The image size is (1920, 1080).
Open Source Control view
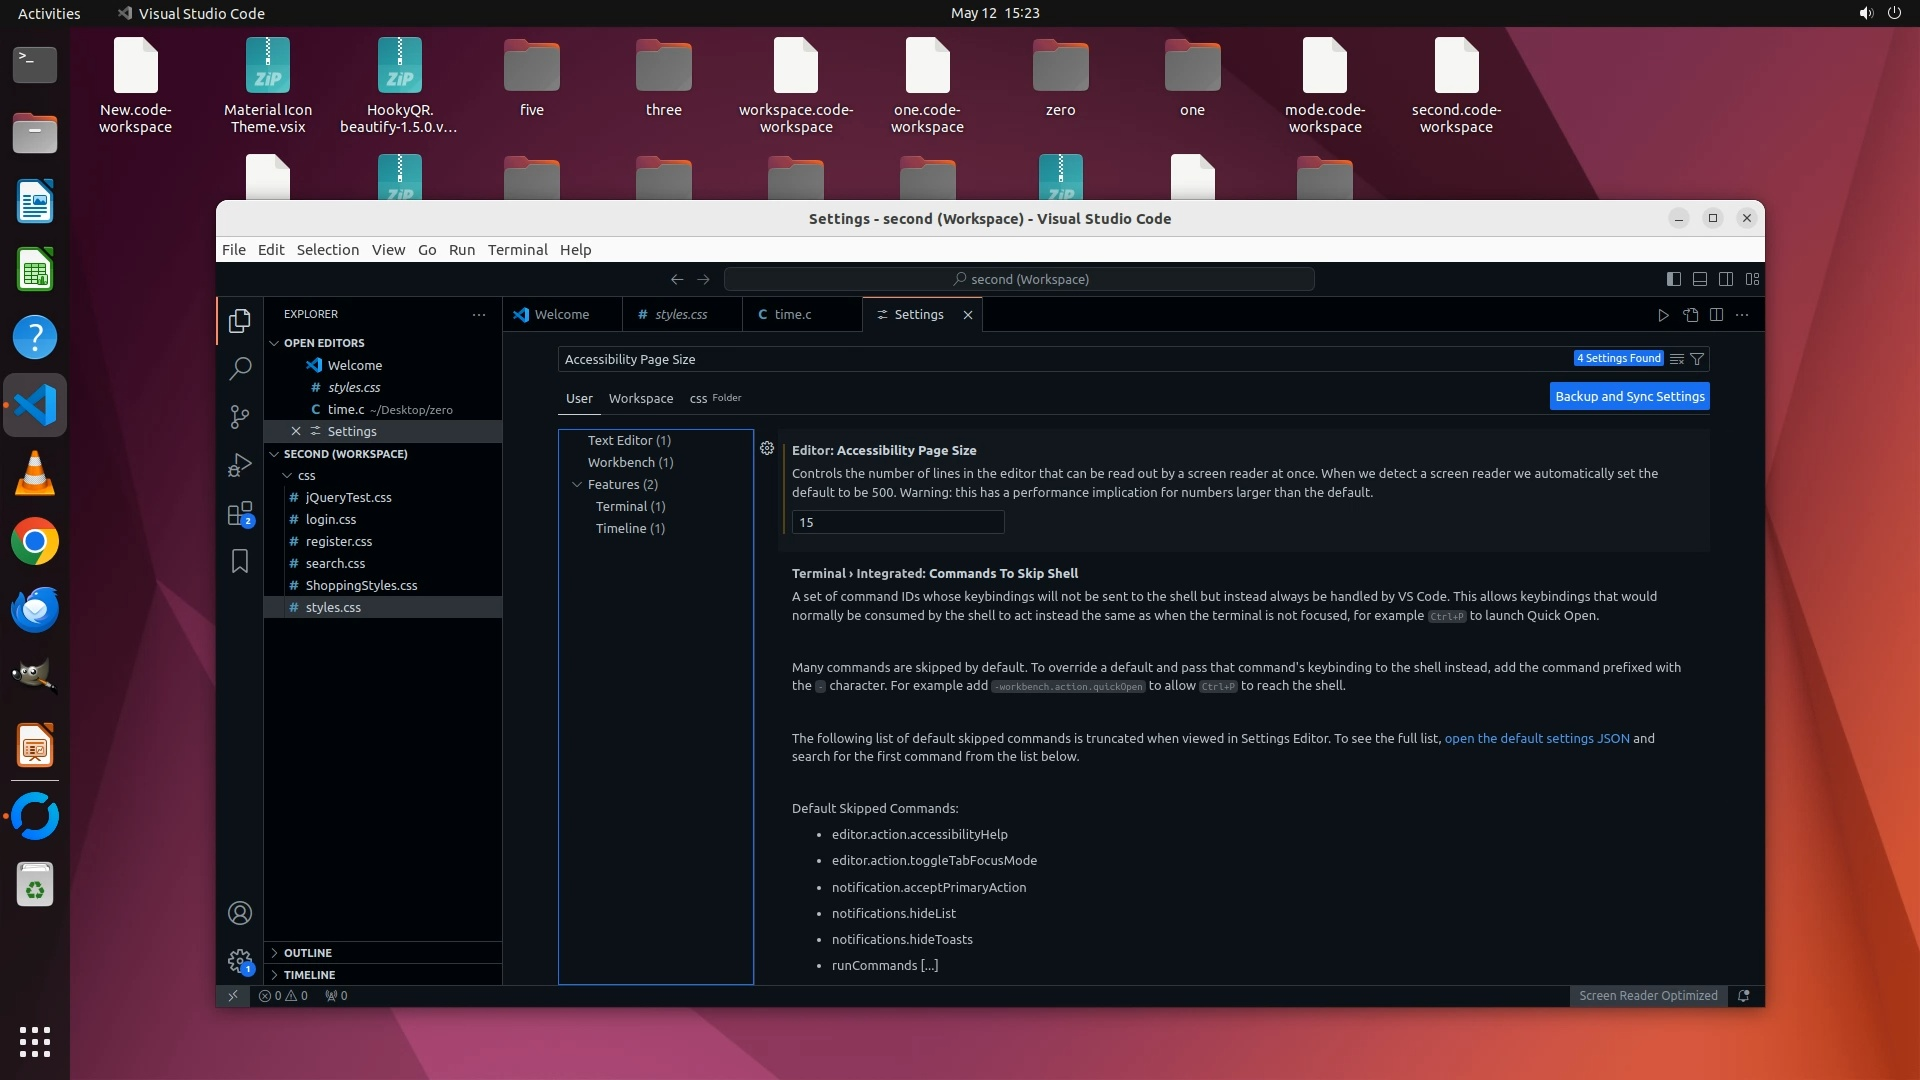coord(240,417)
